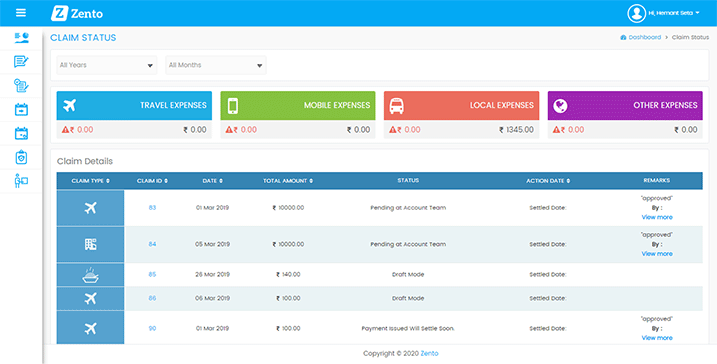Select the Other Expenses card header
The width and height of the screenshot is (717, 364).
pos(625,106)
